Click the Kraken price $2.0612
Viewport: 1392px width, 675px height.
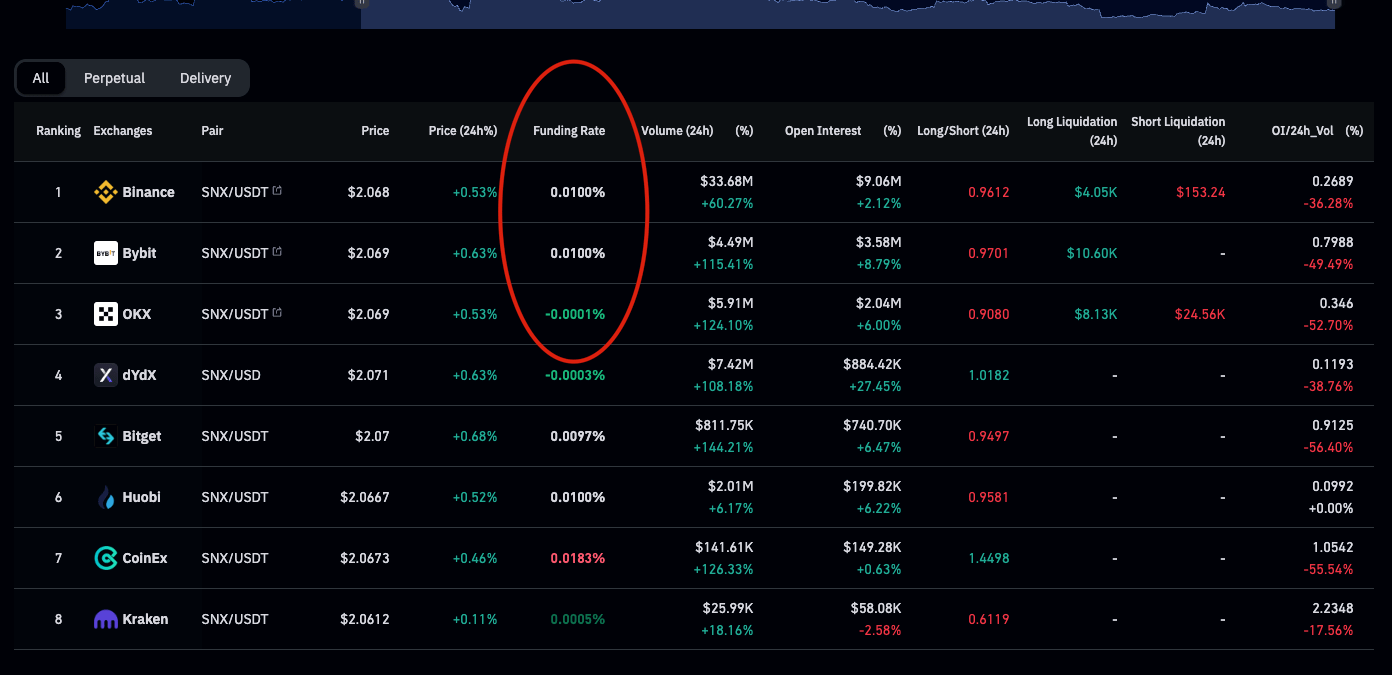pos(365,619)
